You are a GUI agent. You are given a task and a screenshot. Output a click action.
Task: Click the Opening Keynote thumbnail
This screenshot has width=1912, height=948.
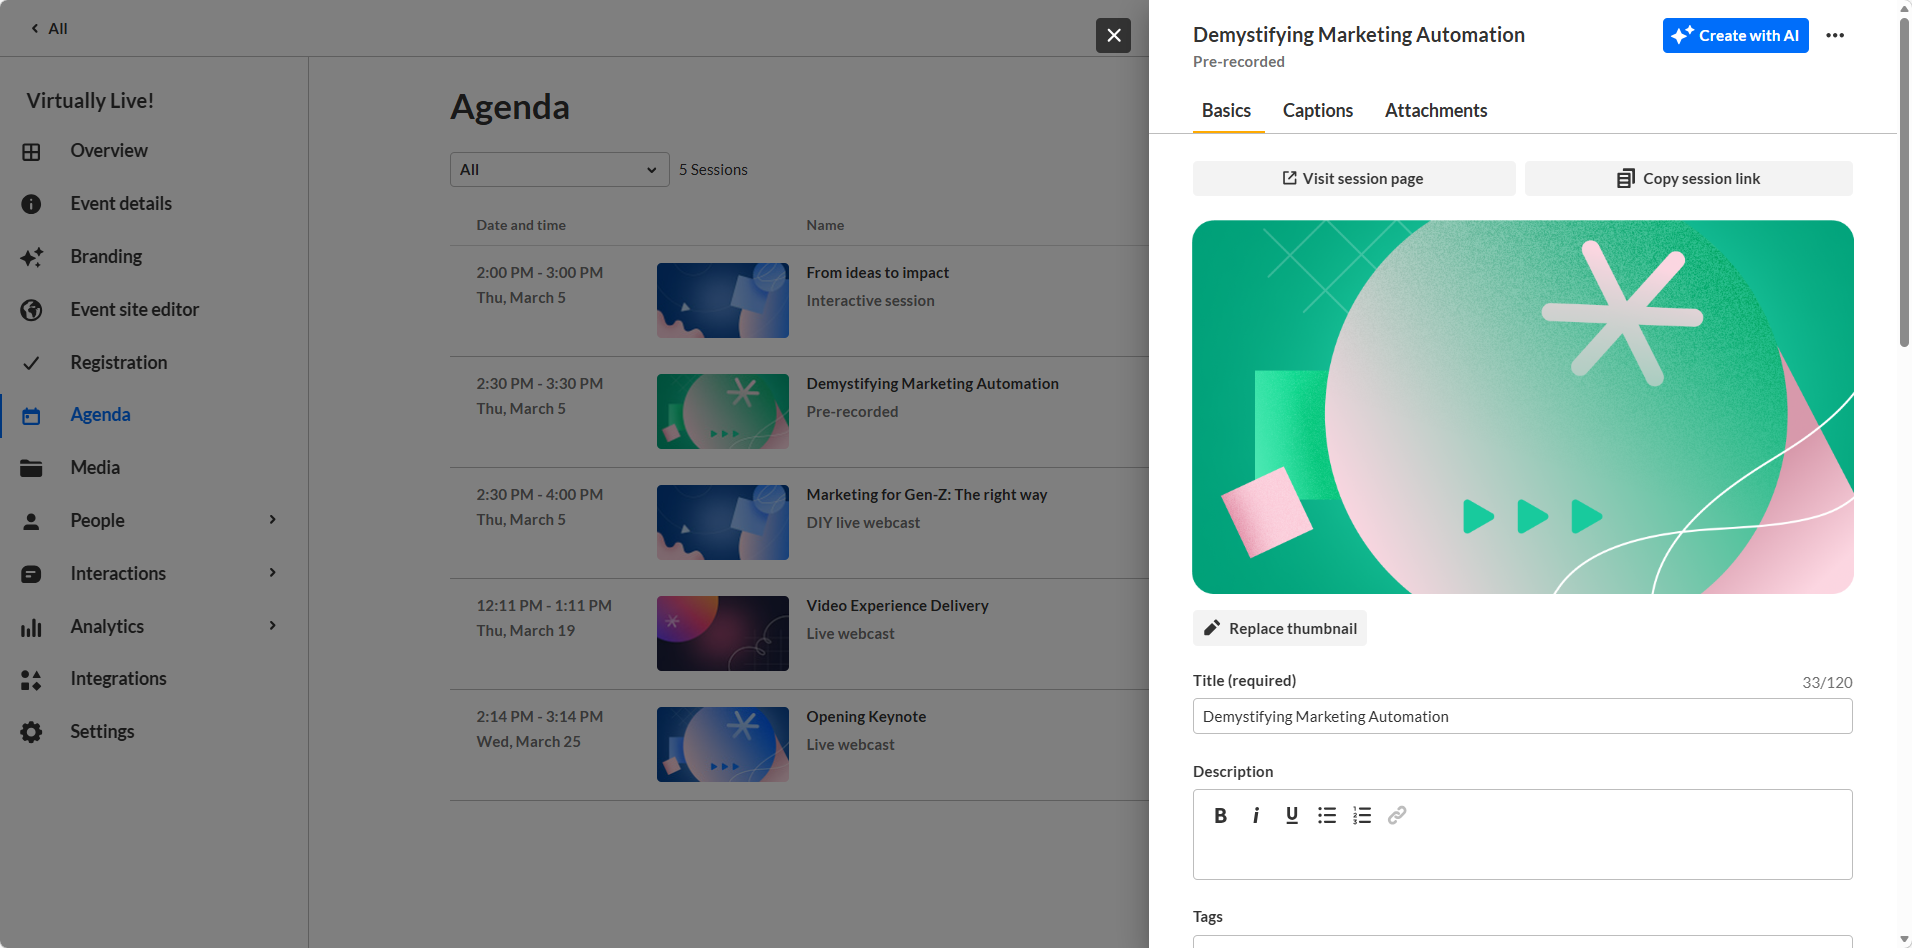tap(723, 744)
